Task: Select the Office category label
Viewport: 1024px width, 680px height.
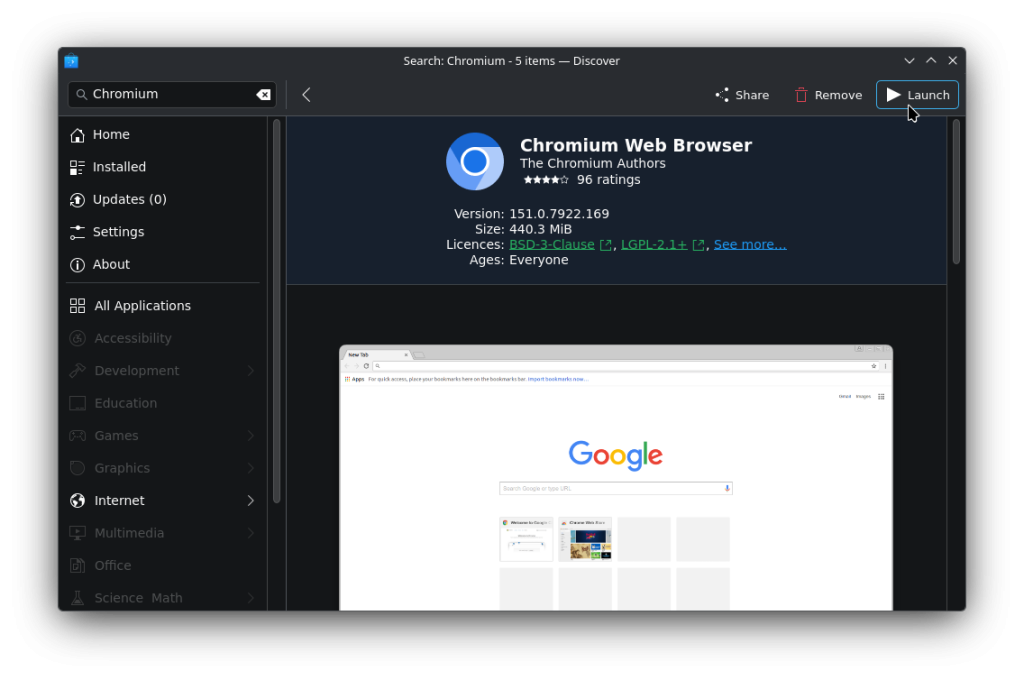Action: (113, 566)
